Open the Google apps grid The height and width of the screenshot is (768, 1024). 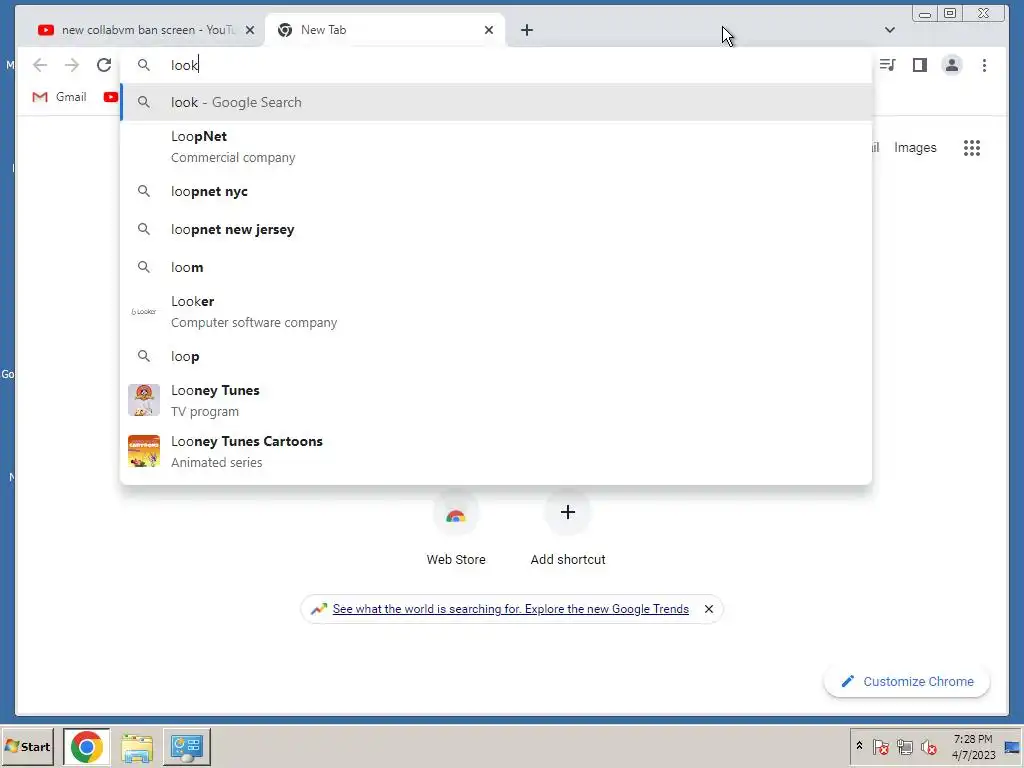coord(972,148)
